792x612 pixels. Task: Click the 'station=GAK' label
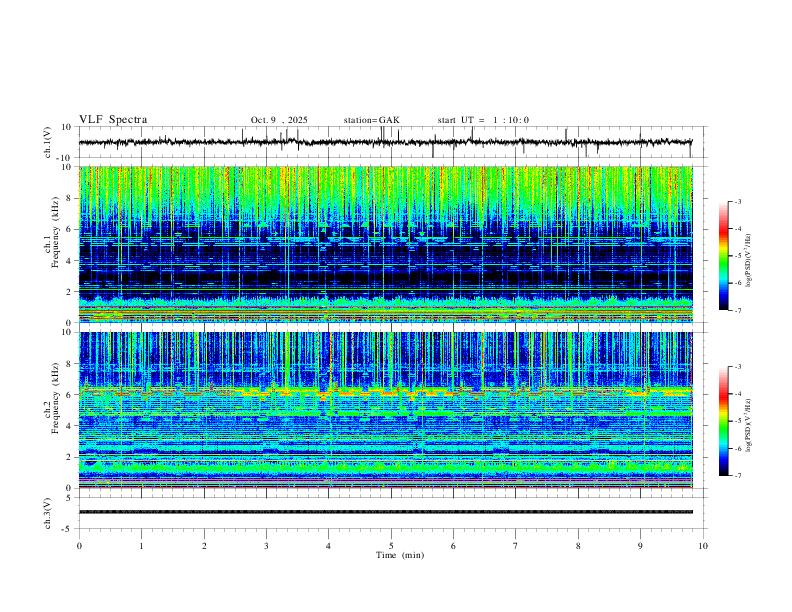(x=371, y=120)
